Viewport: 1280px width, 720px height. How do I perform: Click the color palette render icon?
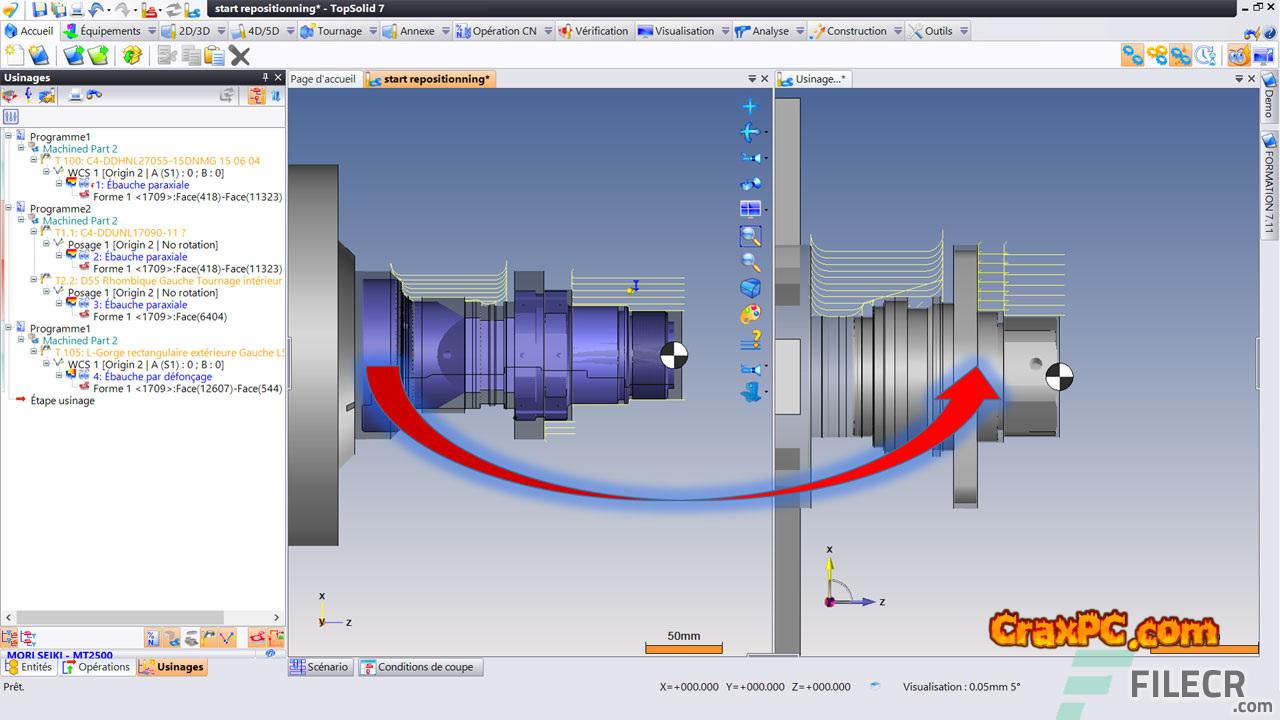(750, 314)
